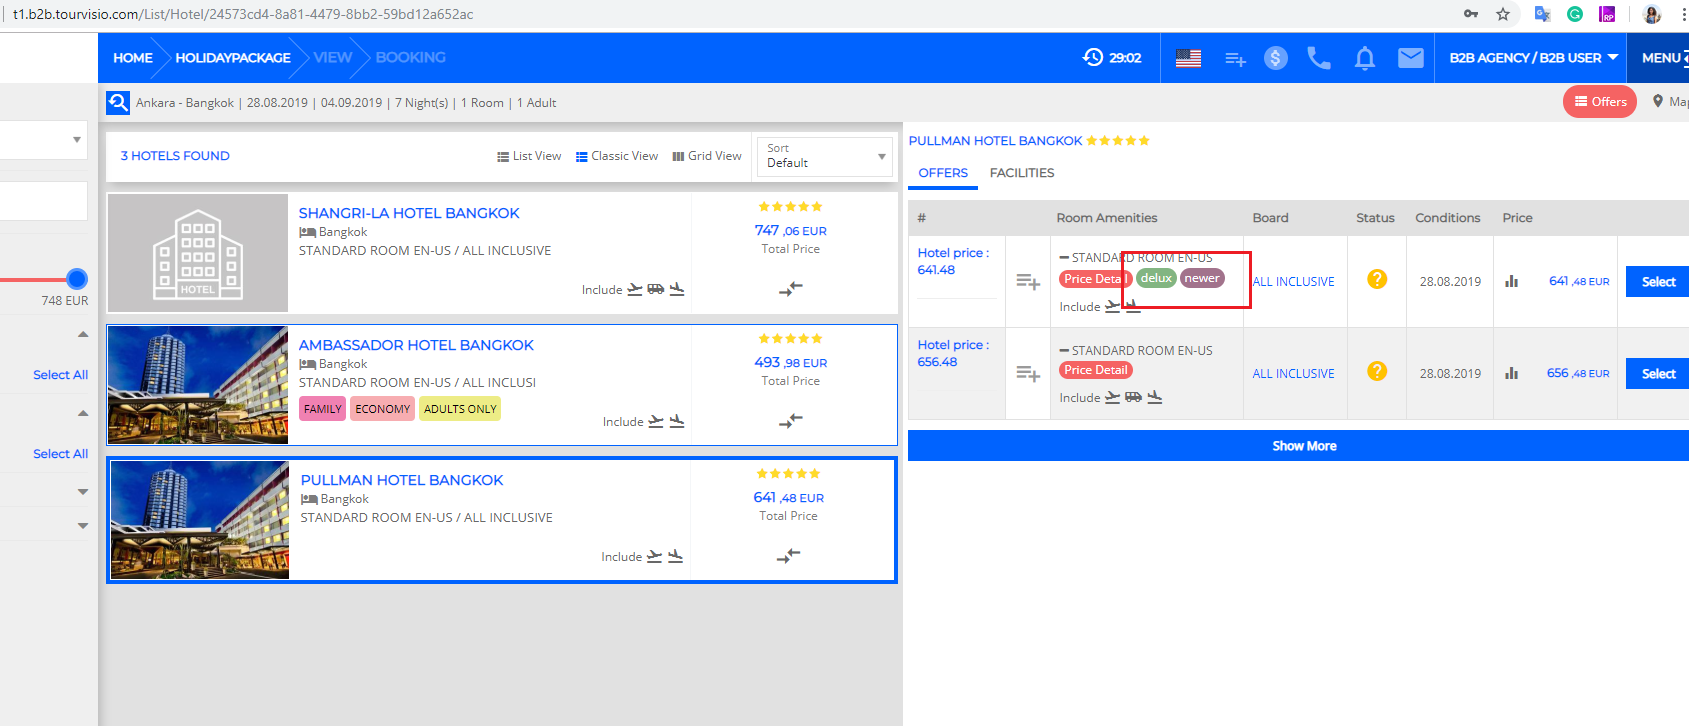1689x726 pixels.
Task: Click the phone contact icon
Action: pos(1319,58)
